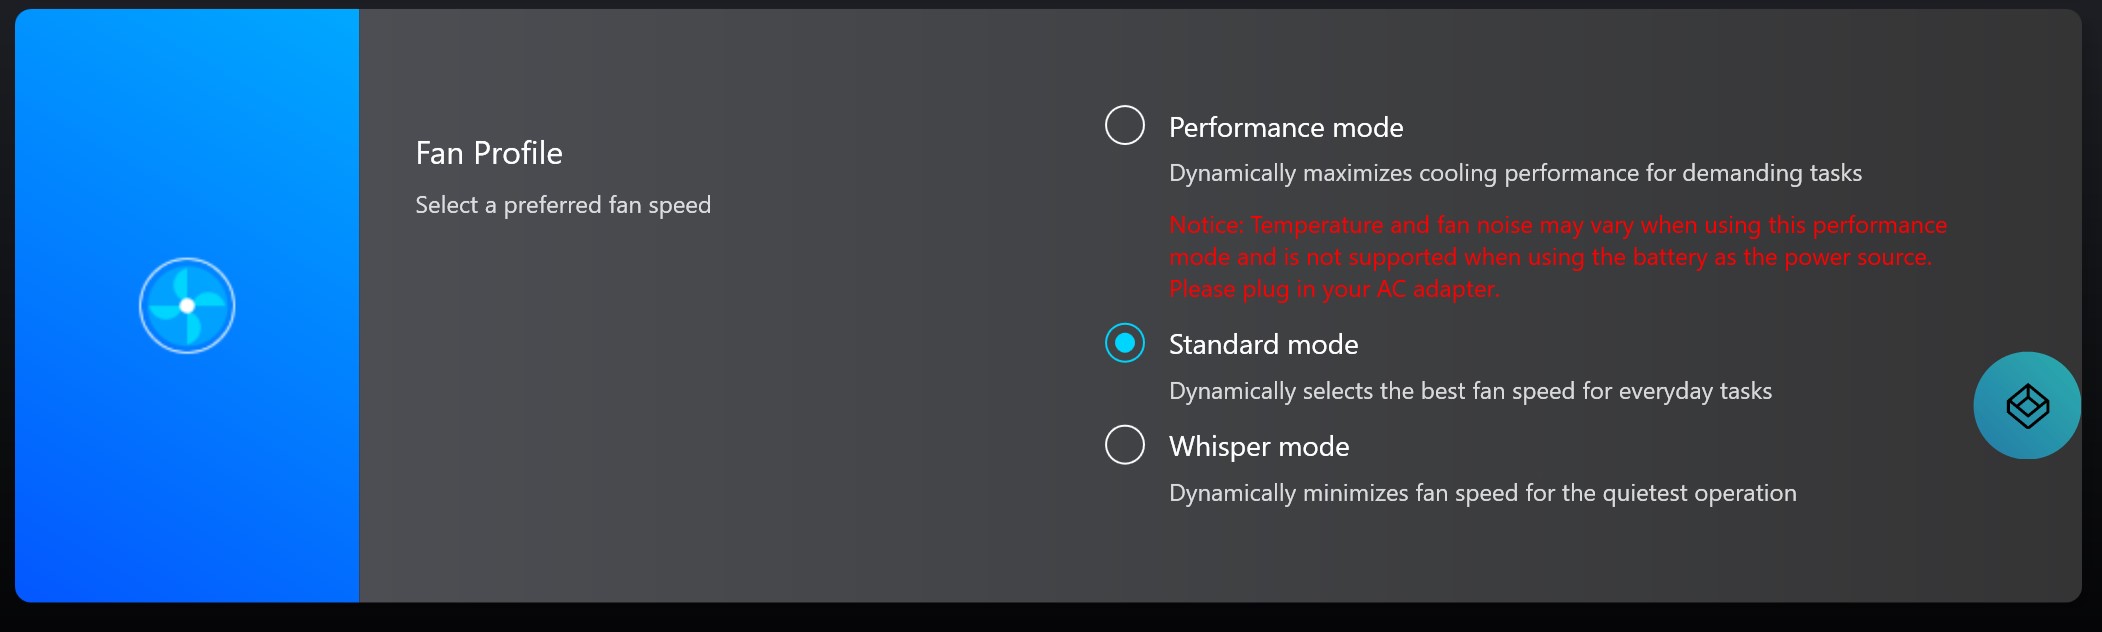Click the Standard mode label
Image resolution: width=2102 pixels, height=632 pixels.
(1263, 344)
